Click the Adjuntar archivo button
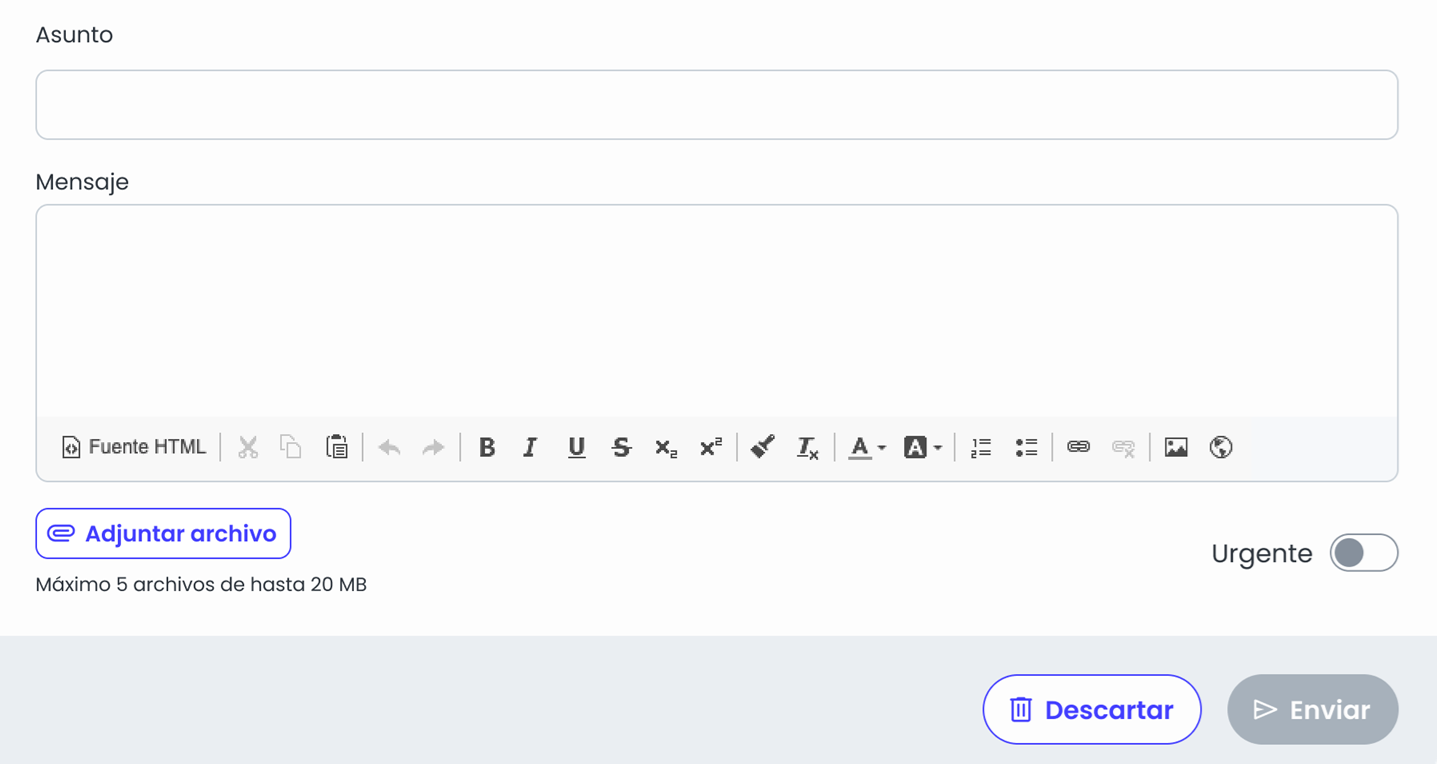This screenshot has height=764, width=1437. (163, 534)
